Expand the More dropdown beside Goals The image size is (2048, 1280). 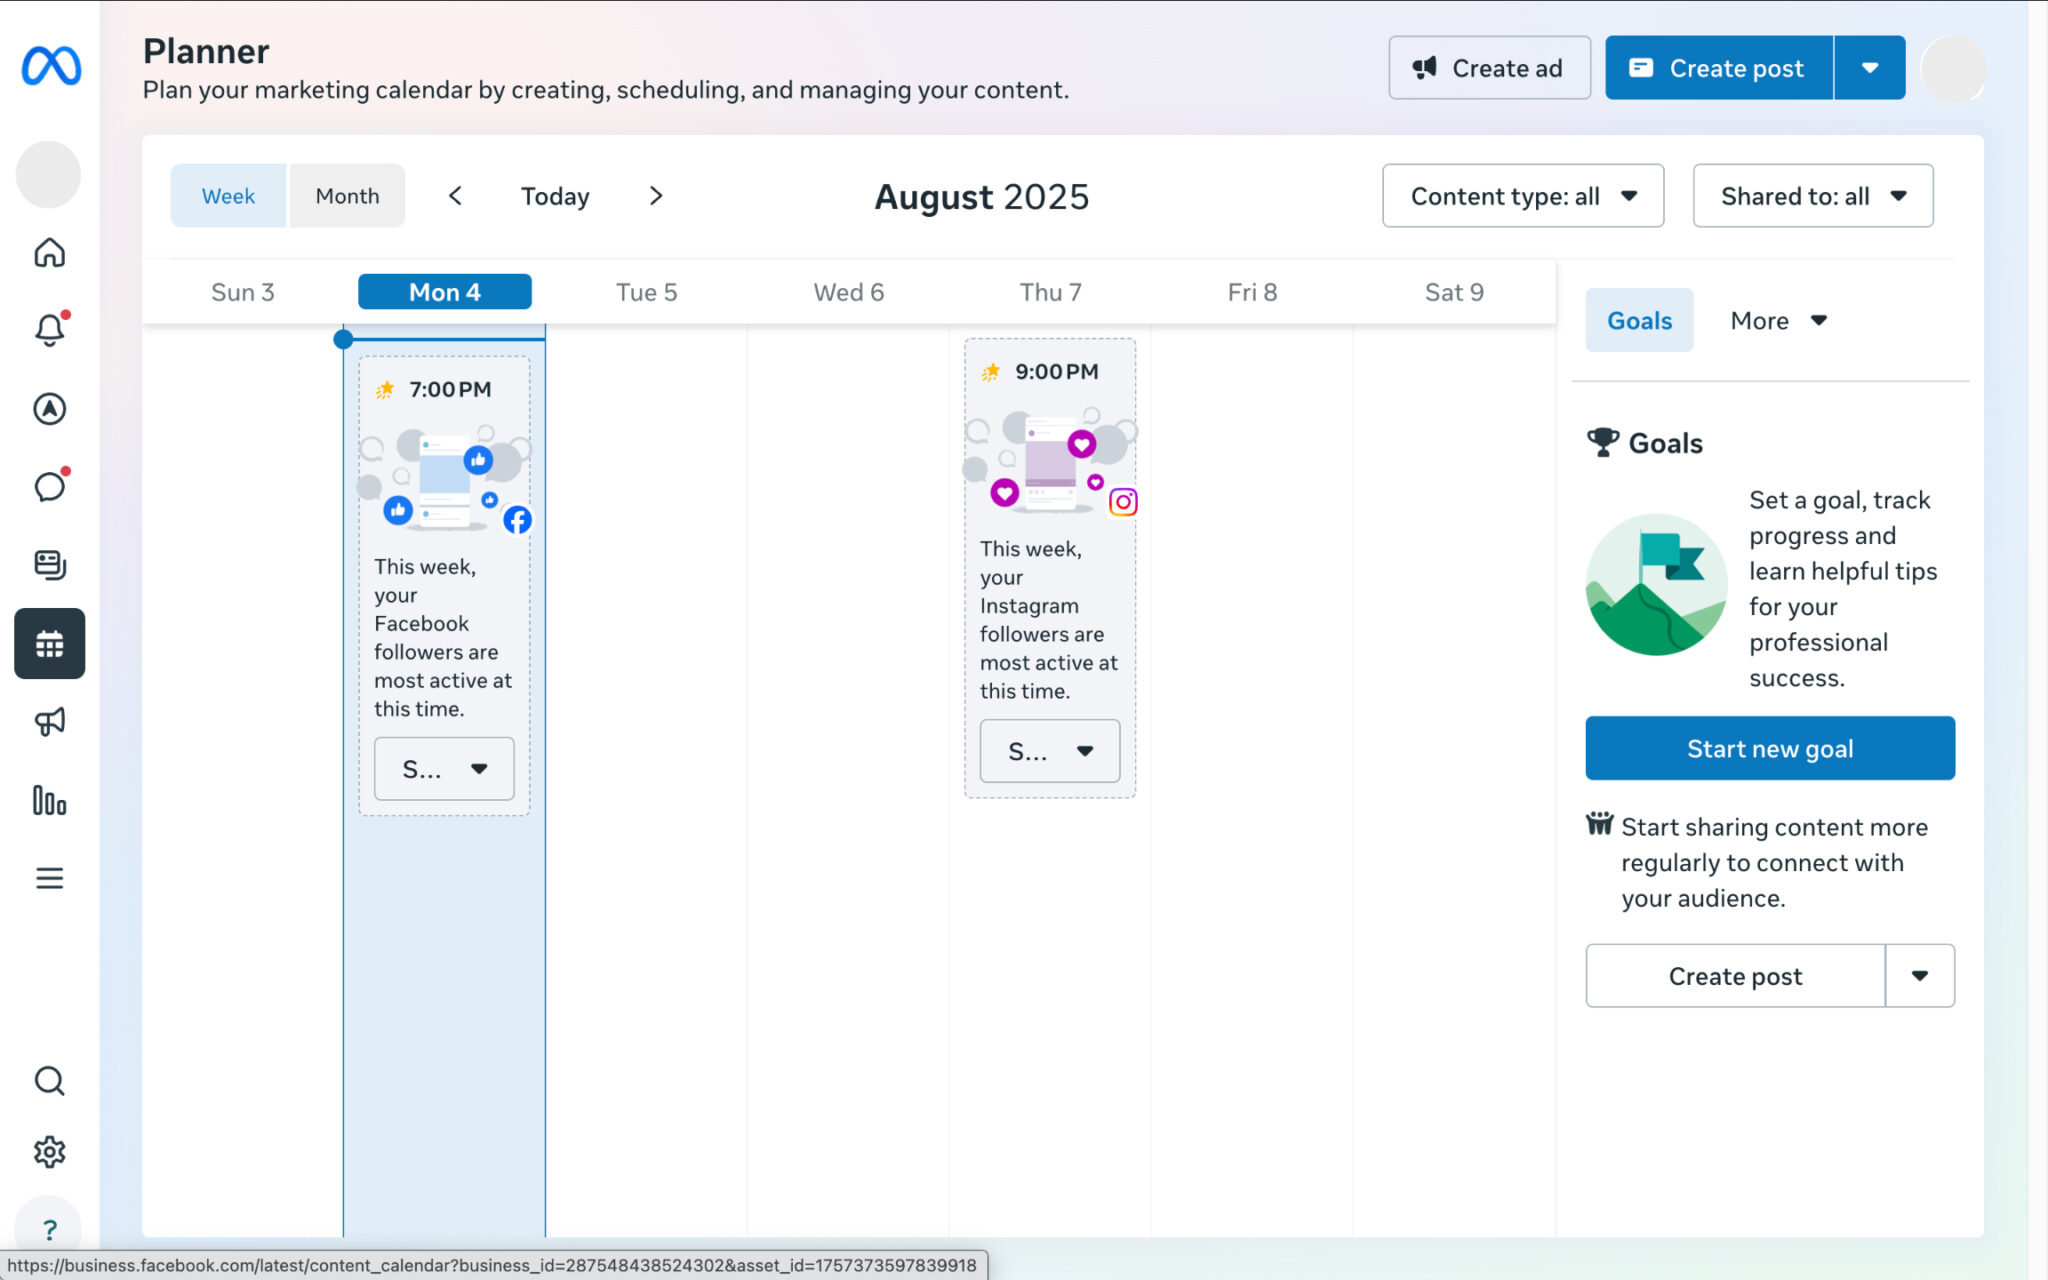pyautogui.click(x=1779, y=320)
